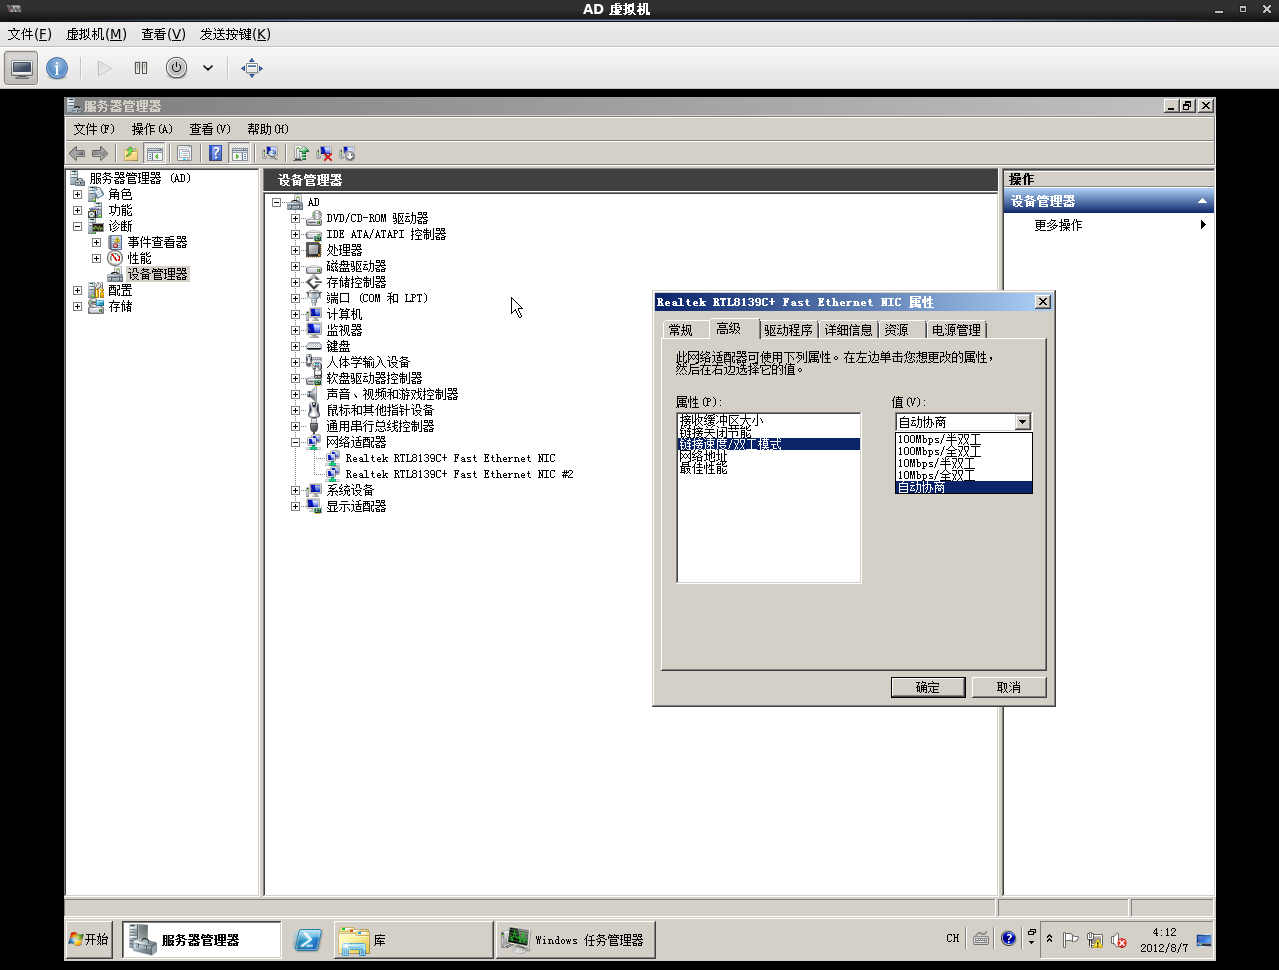Click 更多操作 in the actions pane
The height and width of the screenshot is (970, 1279).
point(1058,225)
